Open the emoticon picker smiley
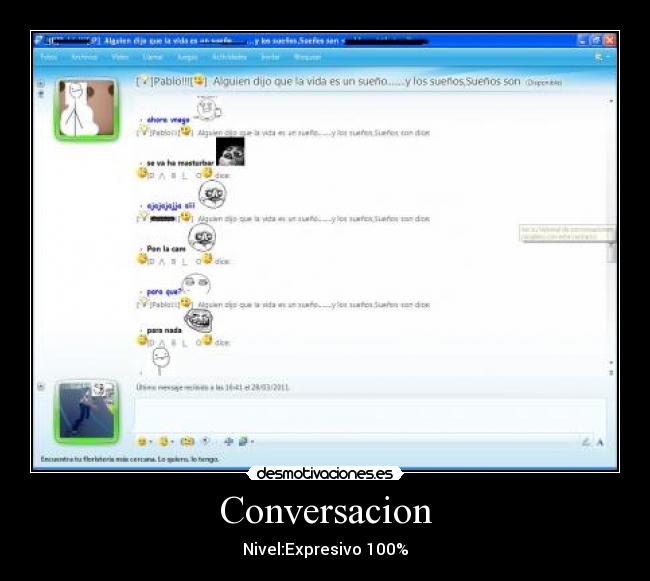This screenshot has height=581, width=650. [x=142, y=442]
